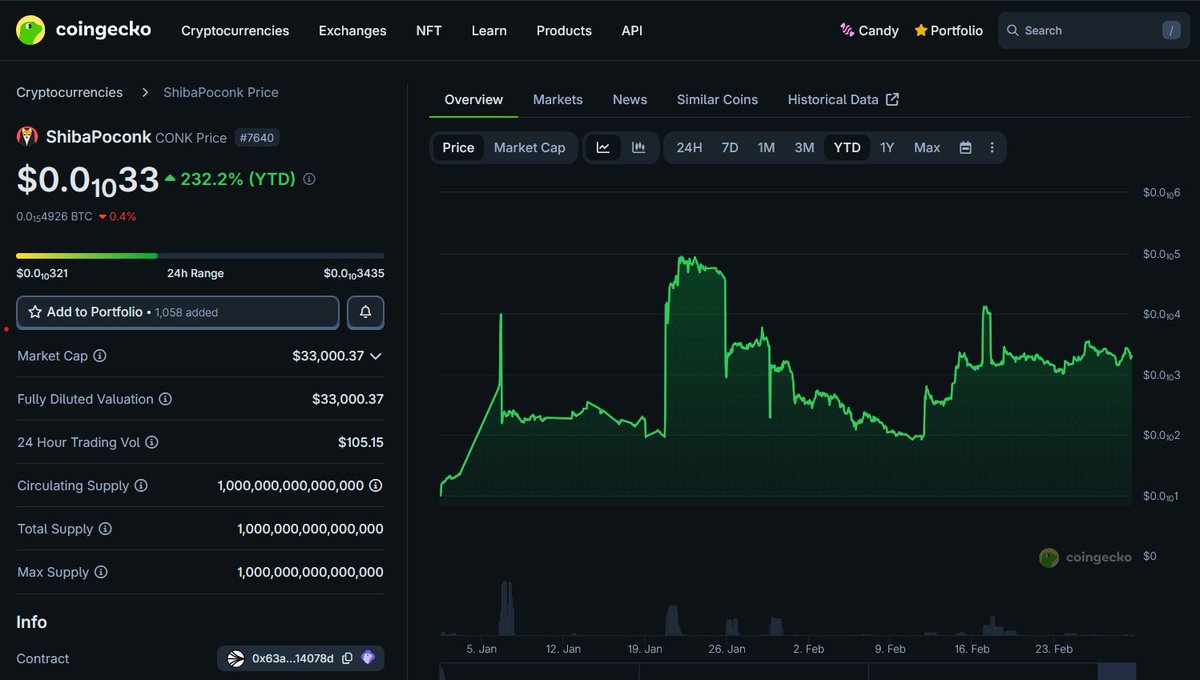
Task: Show info about YTD price change
Action: coord(309,179)
